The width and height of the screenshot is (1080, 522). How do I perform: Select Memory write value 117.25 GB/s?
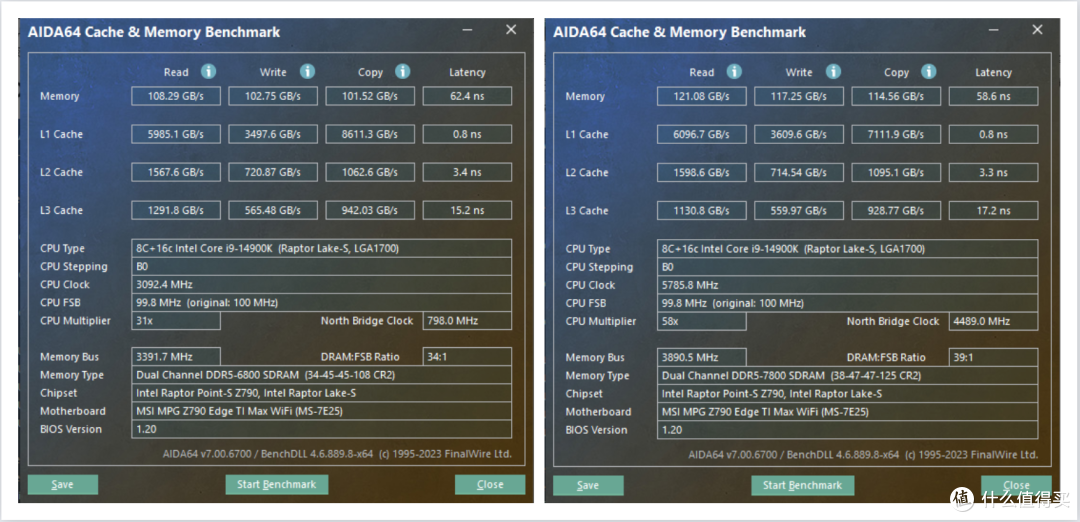[799, 96]
